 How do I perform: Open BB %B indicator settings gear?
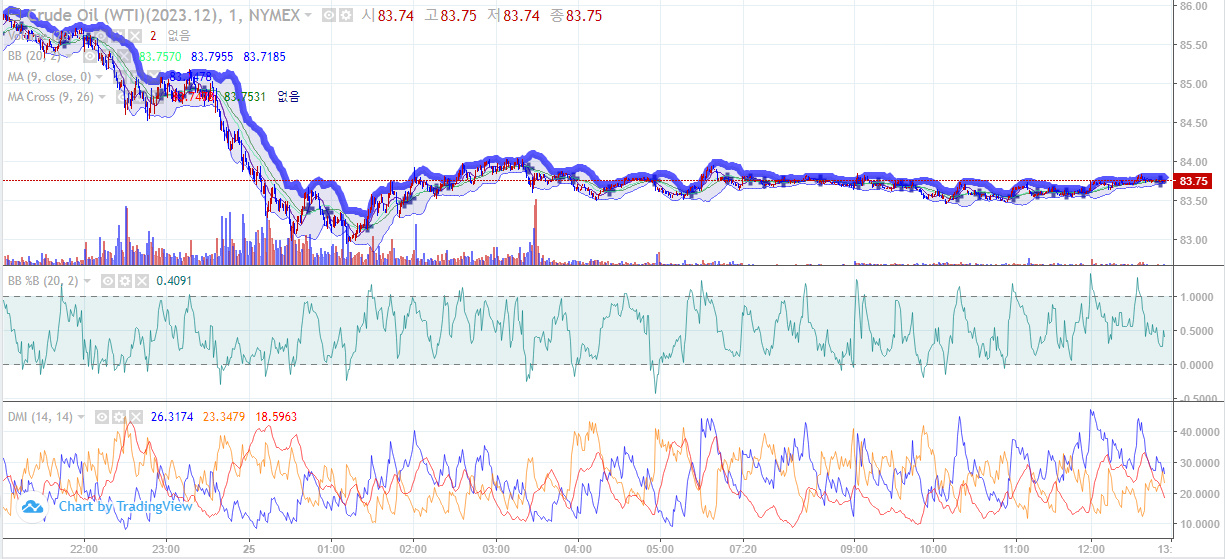click(x=124, y=281)
